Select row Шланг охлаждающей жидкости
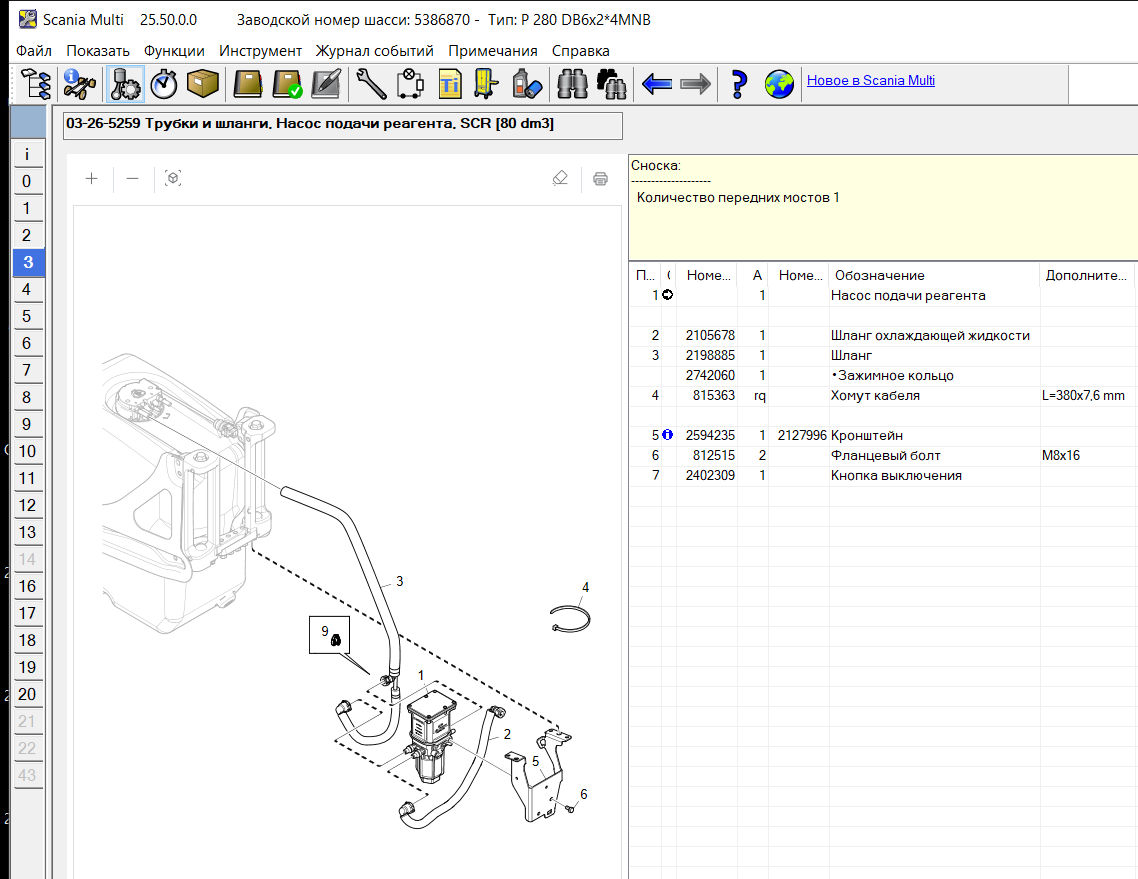Image resolution: width=1138 pixels, height=879 pixels. (883, 335)
